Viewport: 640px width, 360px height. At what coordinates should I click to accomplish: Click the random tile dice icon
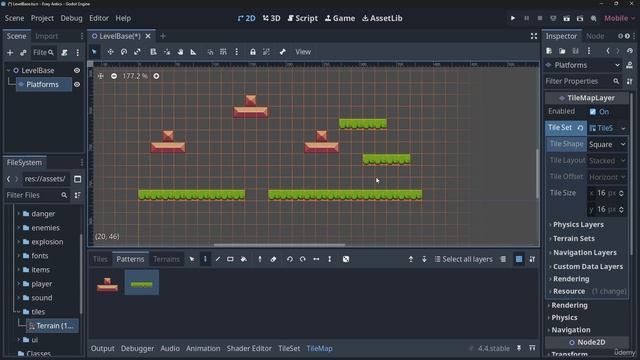[x=346, y=259]
